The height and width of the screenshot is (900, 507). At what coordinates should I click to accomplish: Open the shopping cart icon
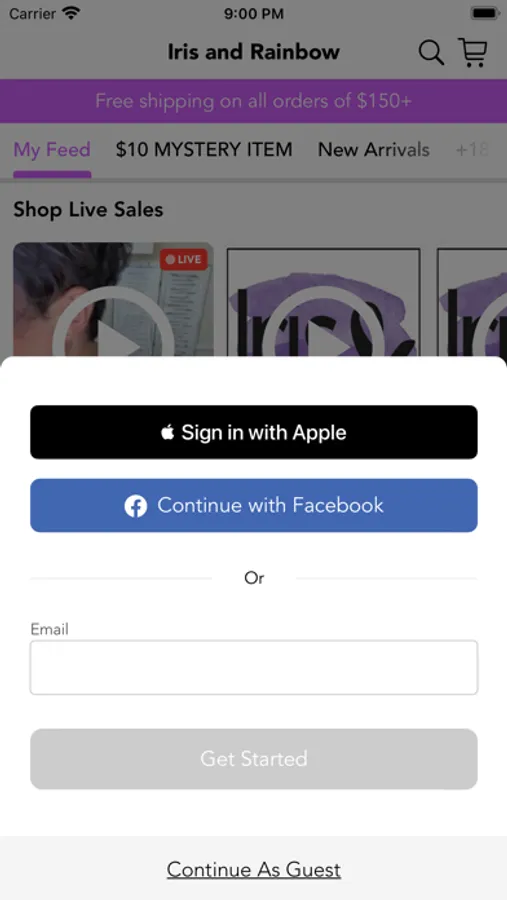pyautogui.click(x=473, y=52)
